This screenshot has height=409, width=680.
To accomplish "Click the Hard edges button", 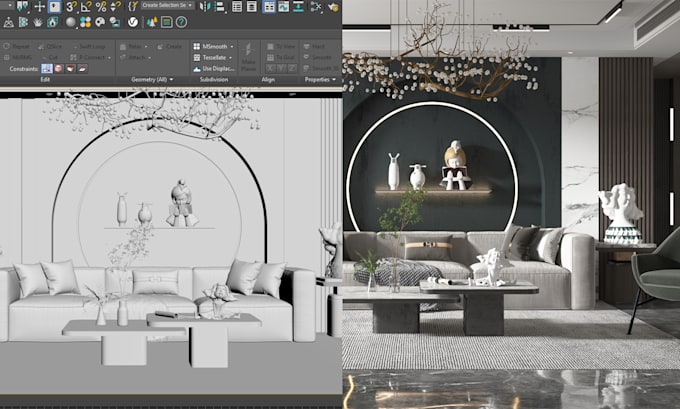I will (x=314, y=46).
